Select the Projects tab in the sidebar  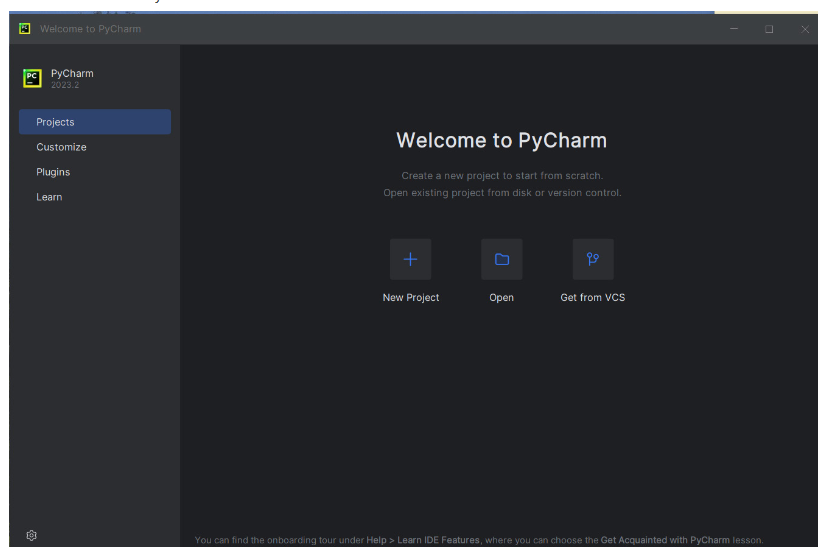(95, 122)
